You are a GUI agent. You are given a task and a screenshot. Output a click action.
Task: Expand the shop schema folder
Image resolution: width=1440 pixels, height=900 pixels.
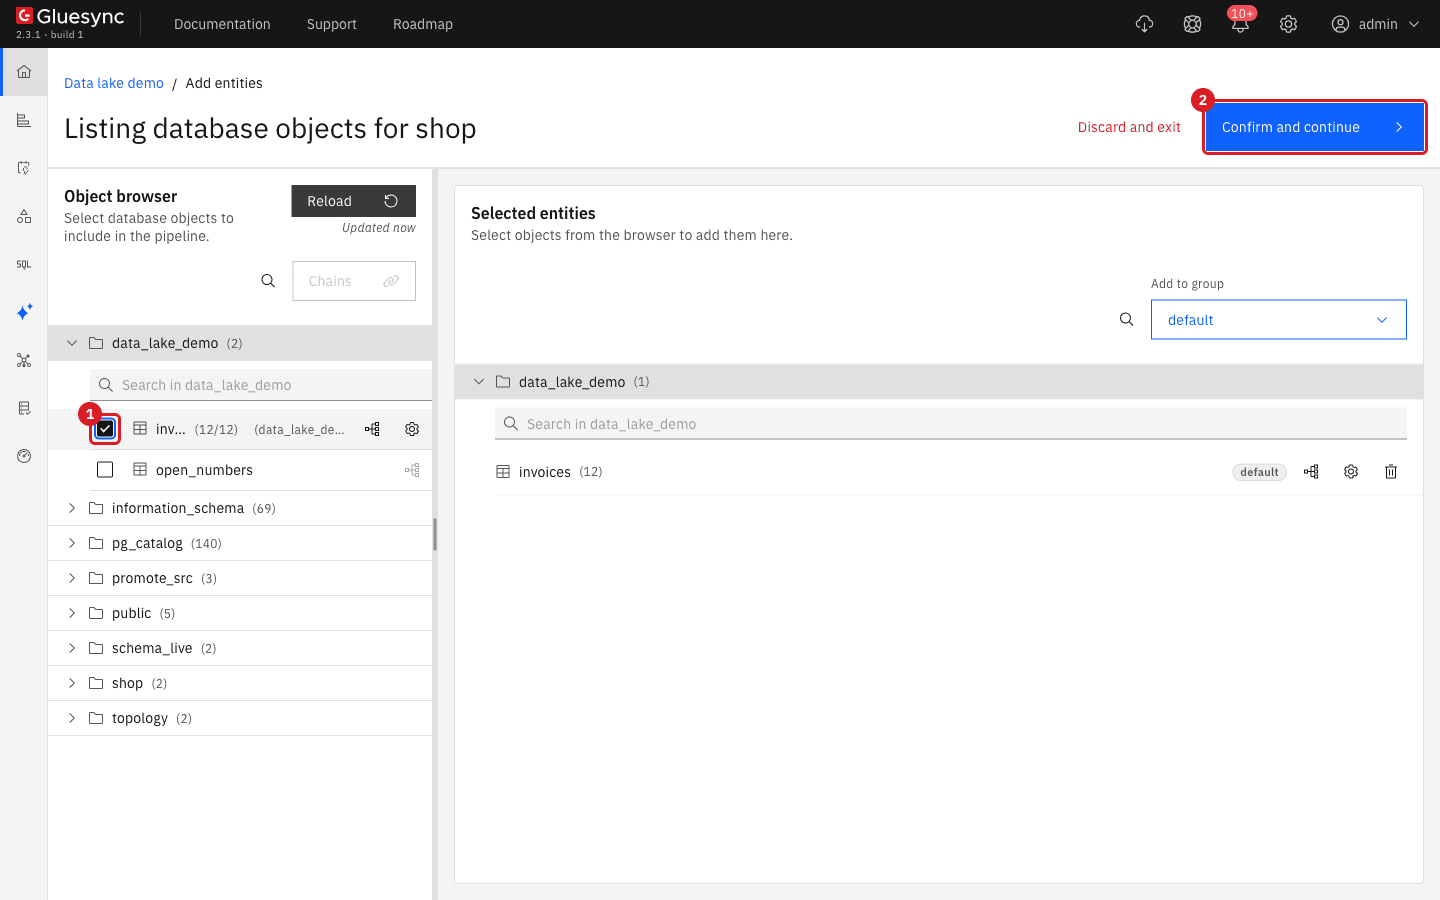click(x=72, y=683)
